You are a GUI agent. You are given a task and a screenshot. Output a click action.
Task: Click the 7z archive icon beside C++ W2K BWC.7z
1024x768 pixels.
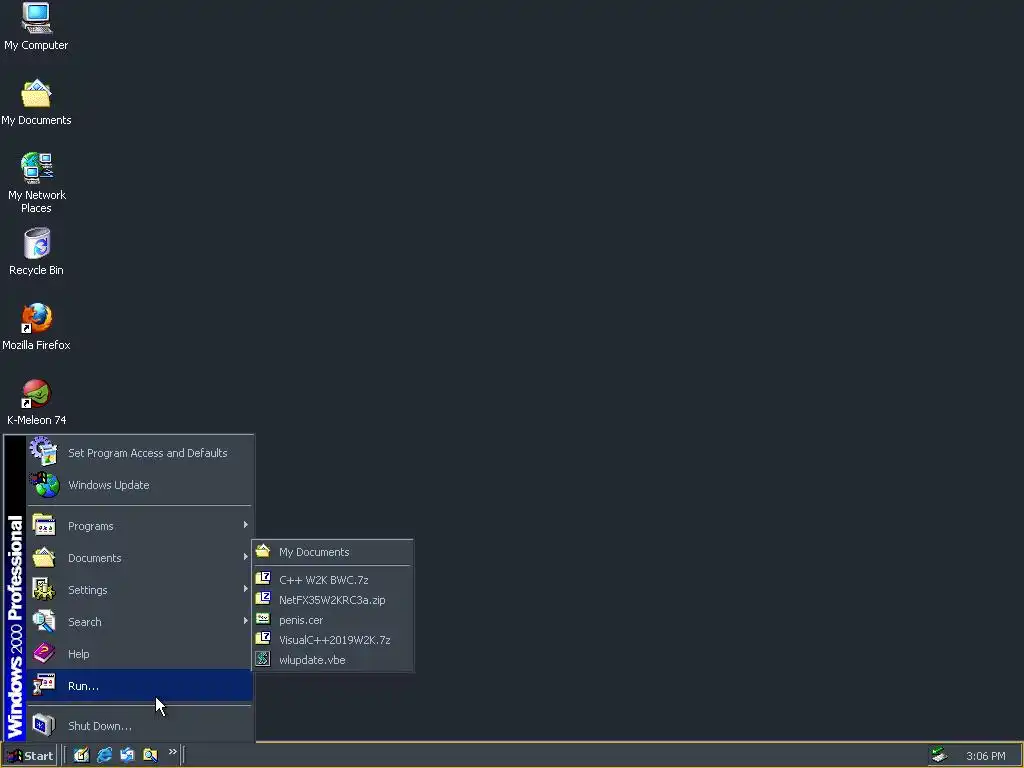263,578
